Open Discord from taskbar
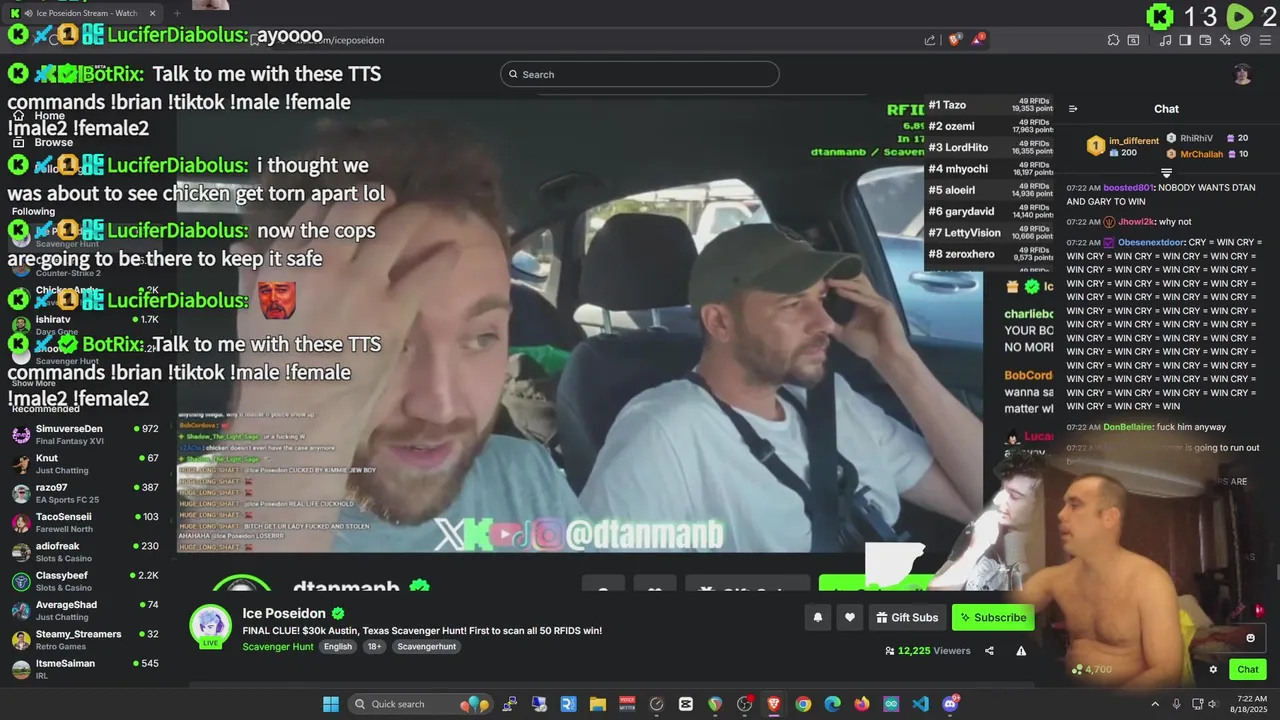This screenshot has width=1280, height=720. point(950,704)
